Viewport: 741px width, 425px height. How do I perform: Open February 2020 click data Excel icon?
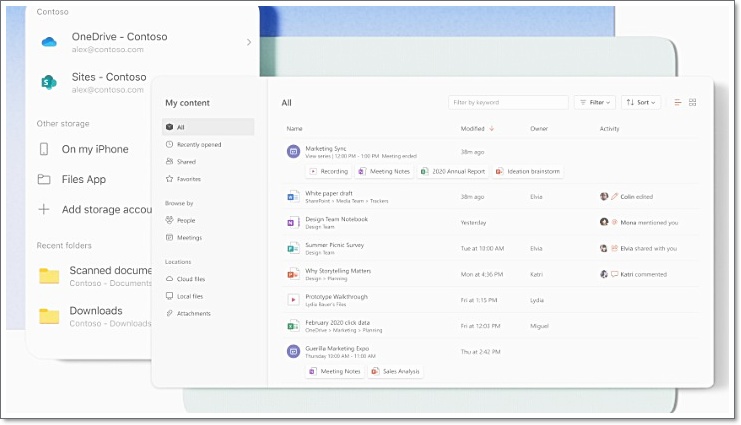pos(293,326)
